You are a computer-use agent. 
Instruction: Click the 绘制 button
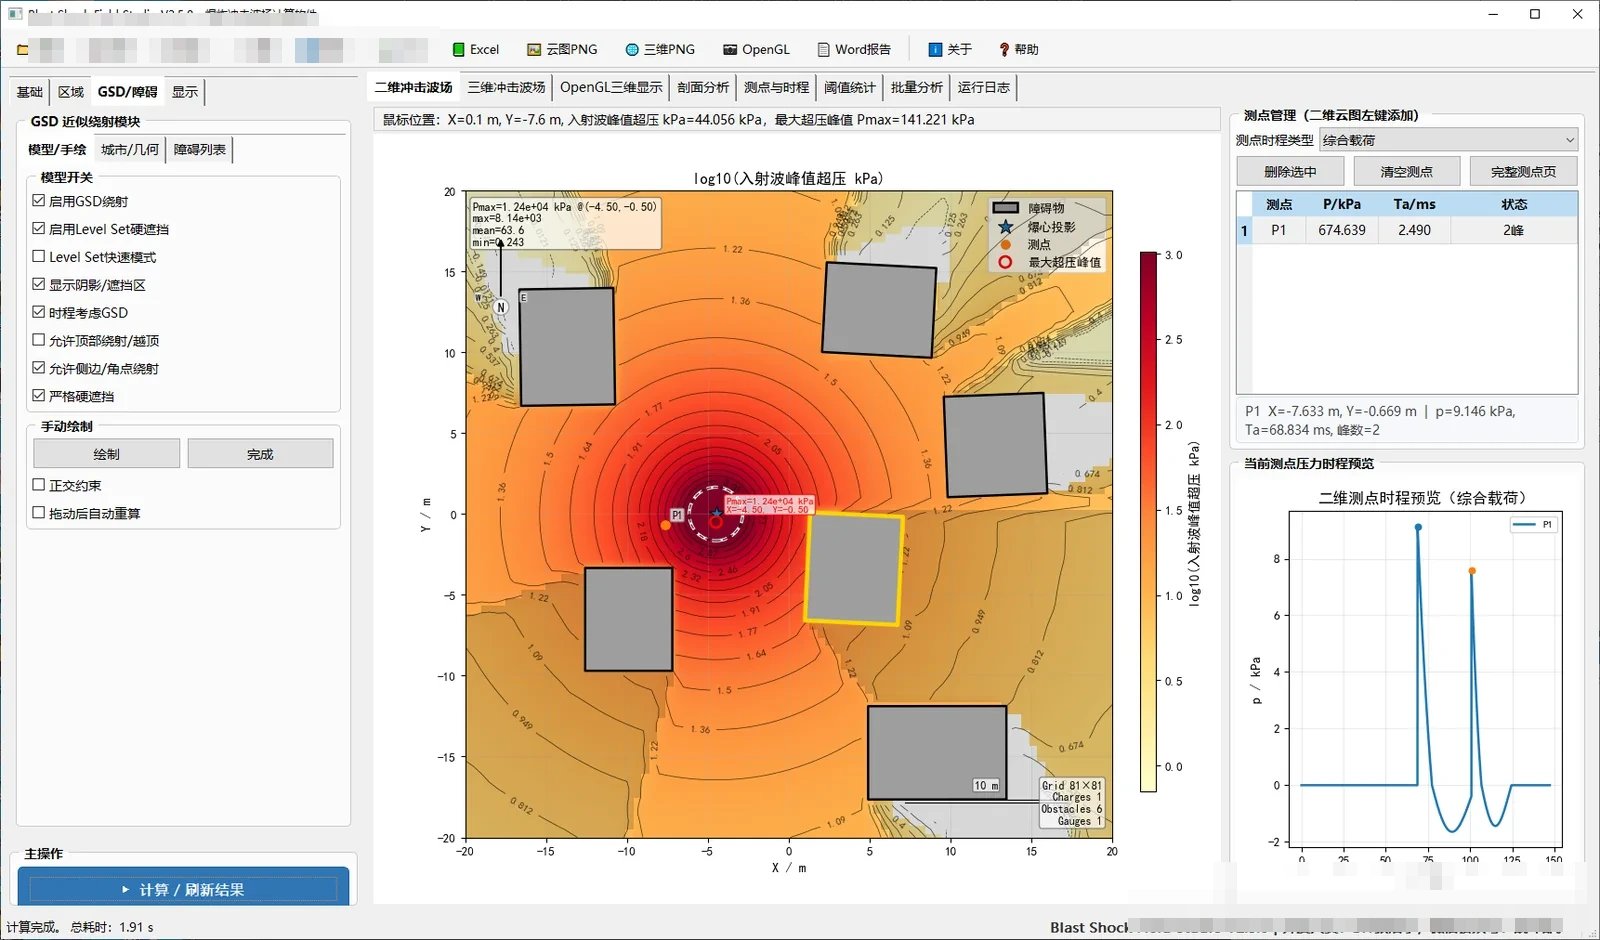[x=107, y=454]
